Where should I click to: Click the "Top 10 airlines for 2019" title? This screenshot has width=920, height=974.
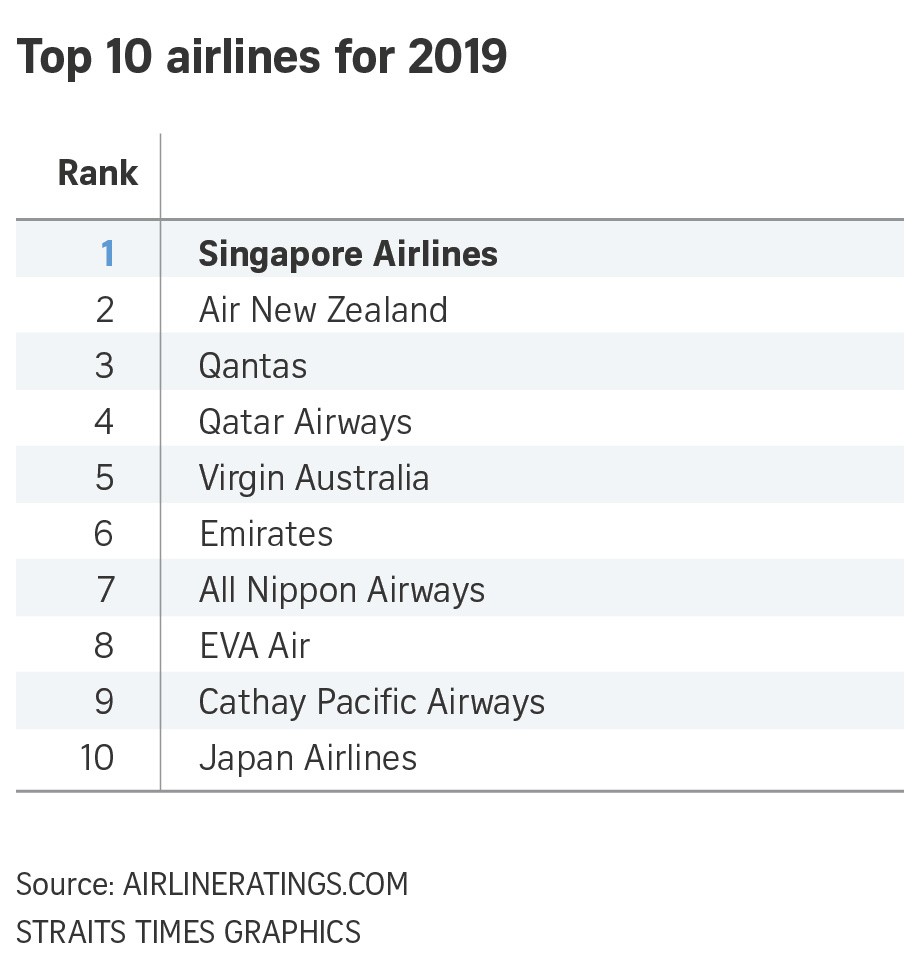coord(262,57)
